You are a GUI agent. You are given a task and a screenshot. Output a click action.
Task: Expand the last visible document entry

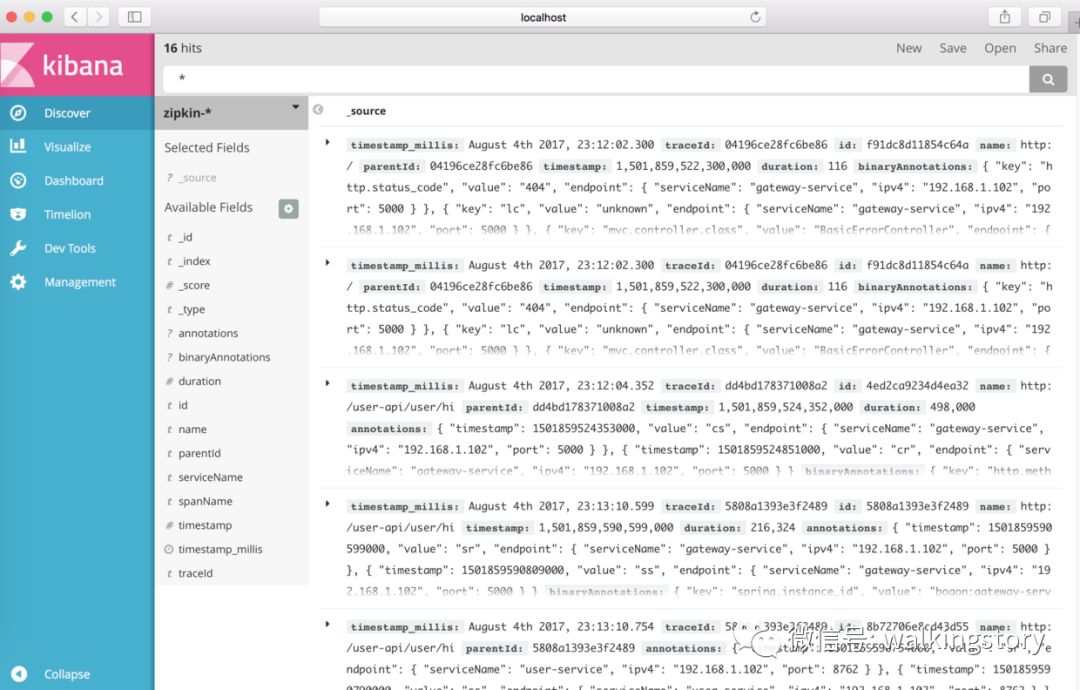coord(328,626)
